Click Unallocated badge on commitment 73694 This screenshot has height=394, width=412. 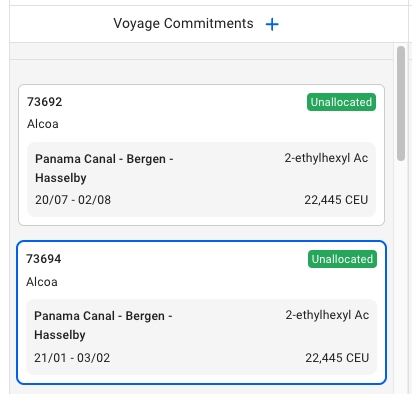tap(342, 259)
